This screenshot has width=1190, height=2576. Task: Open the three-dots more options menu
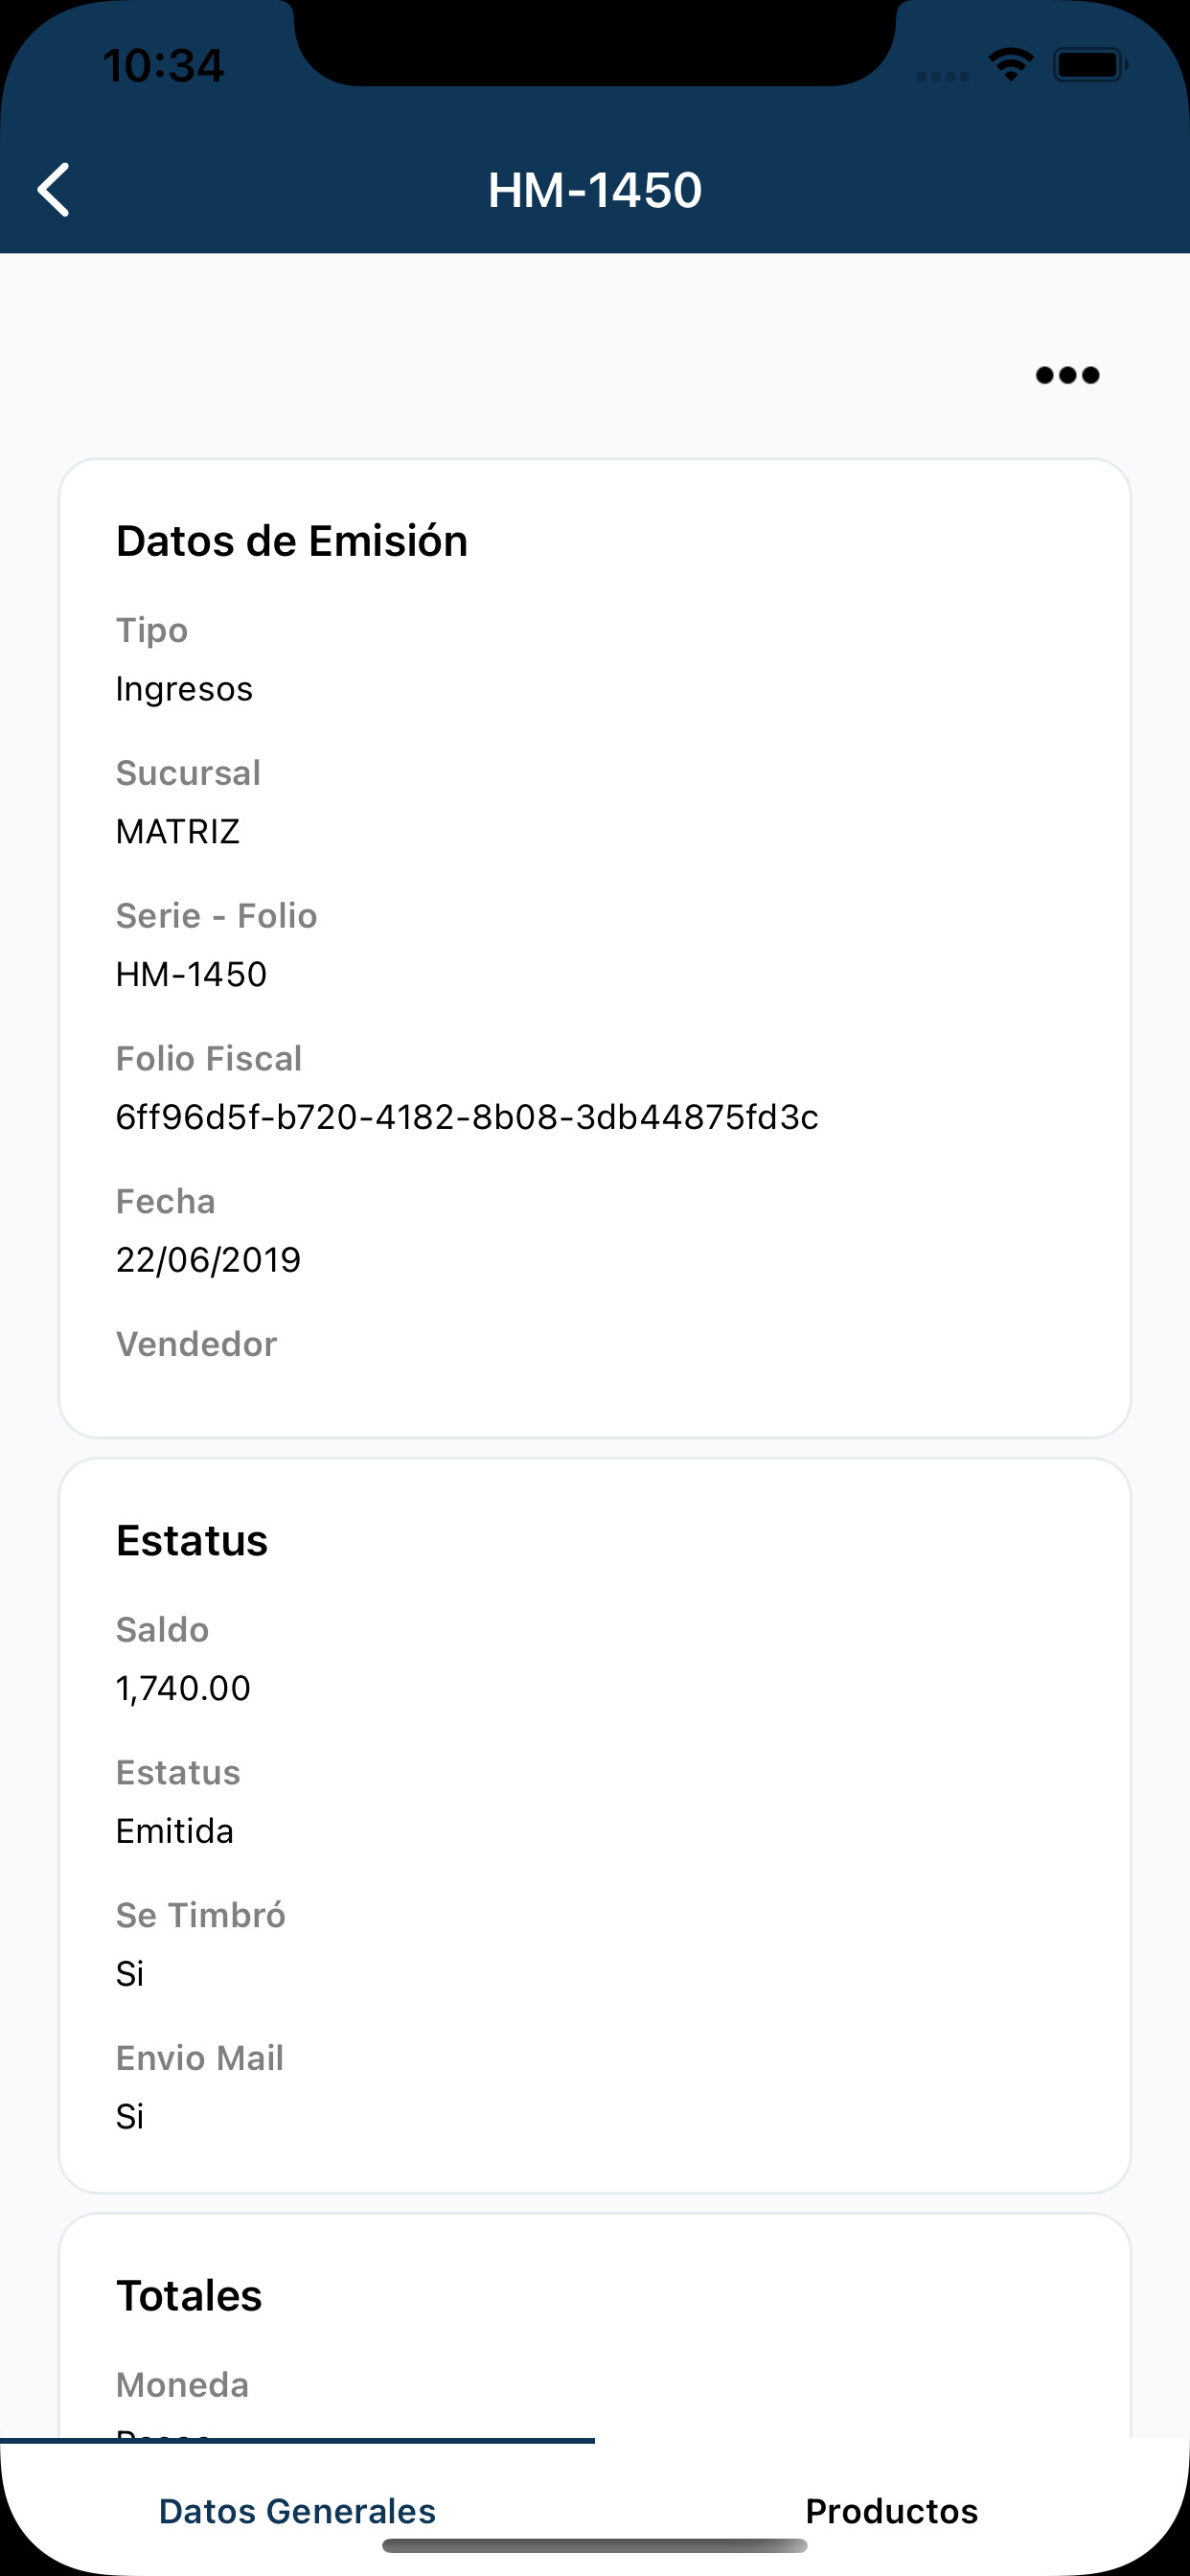click(x=1067, y=375)
